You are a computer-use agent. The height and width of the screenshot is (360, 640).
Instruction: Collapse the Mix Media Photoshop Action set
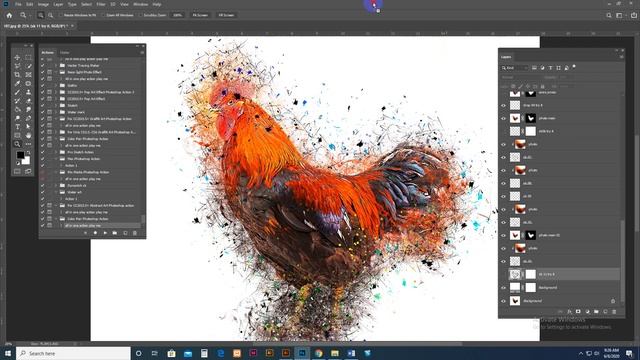(x=56, y=172)
